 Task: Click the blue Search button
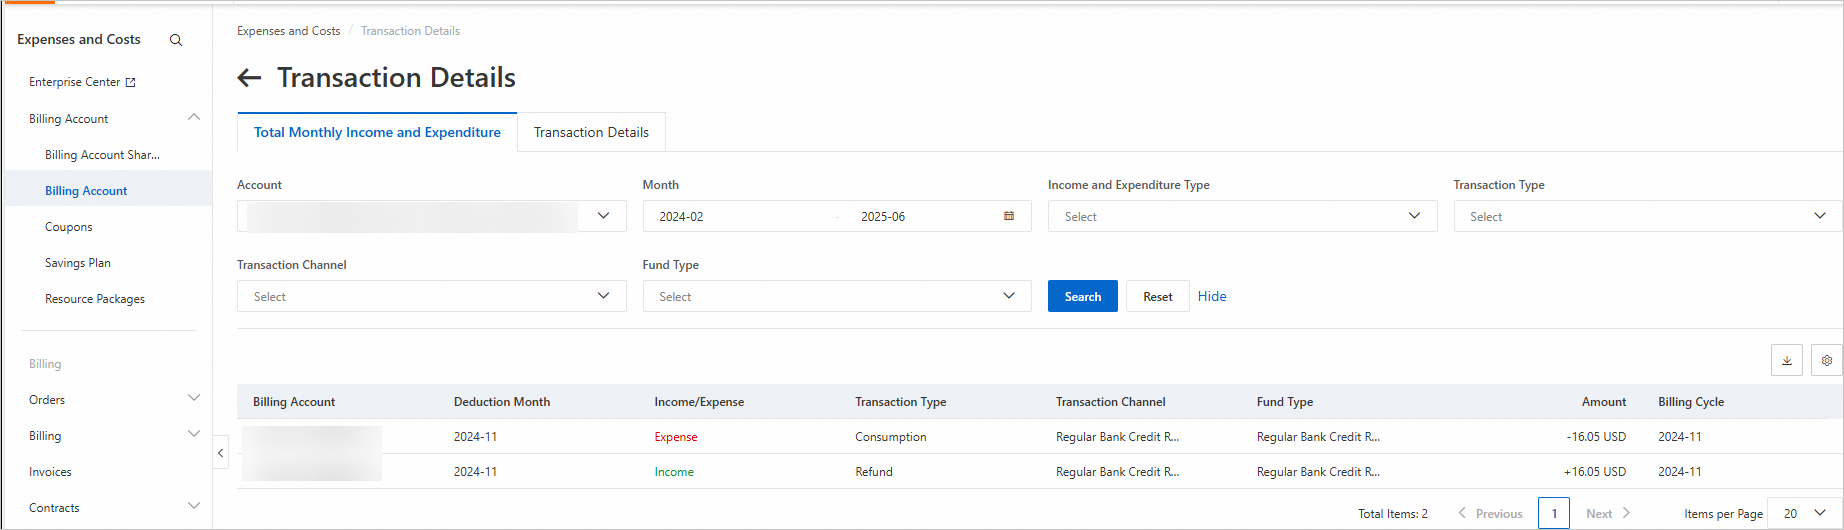[x=1082, y=296]
